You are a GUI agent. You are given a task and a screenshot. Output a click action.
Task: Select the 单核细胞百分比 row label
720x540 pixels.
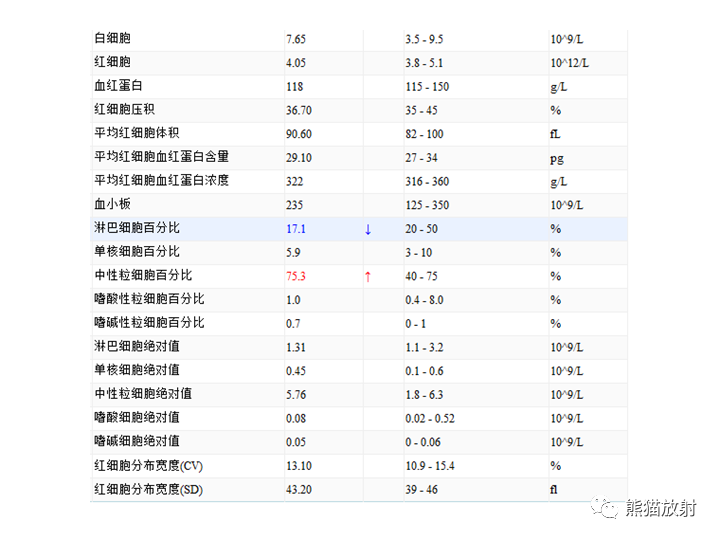137,252
